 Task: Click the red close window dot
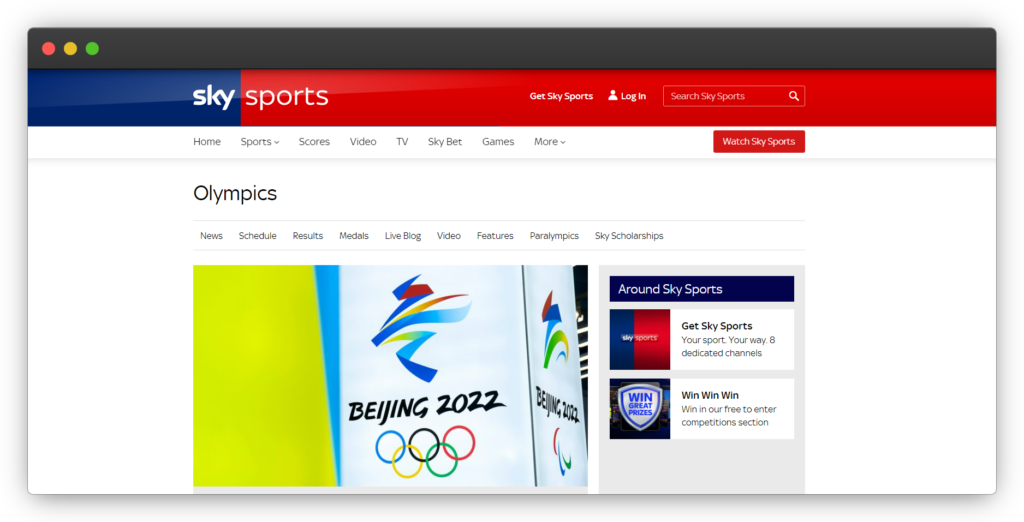[x=48, y=48]
